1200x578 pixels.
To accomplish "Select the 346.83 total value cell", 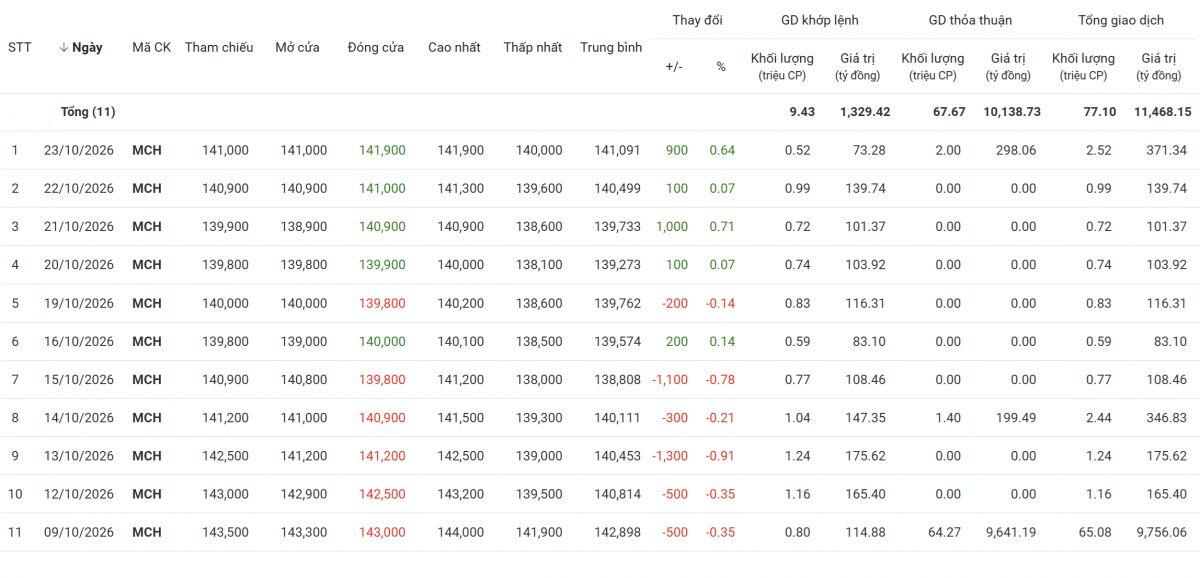I will tap(1166, 417).
